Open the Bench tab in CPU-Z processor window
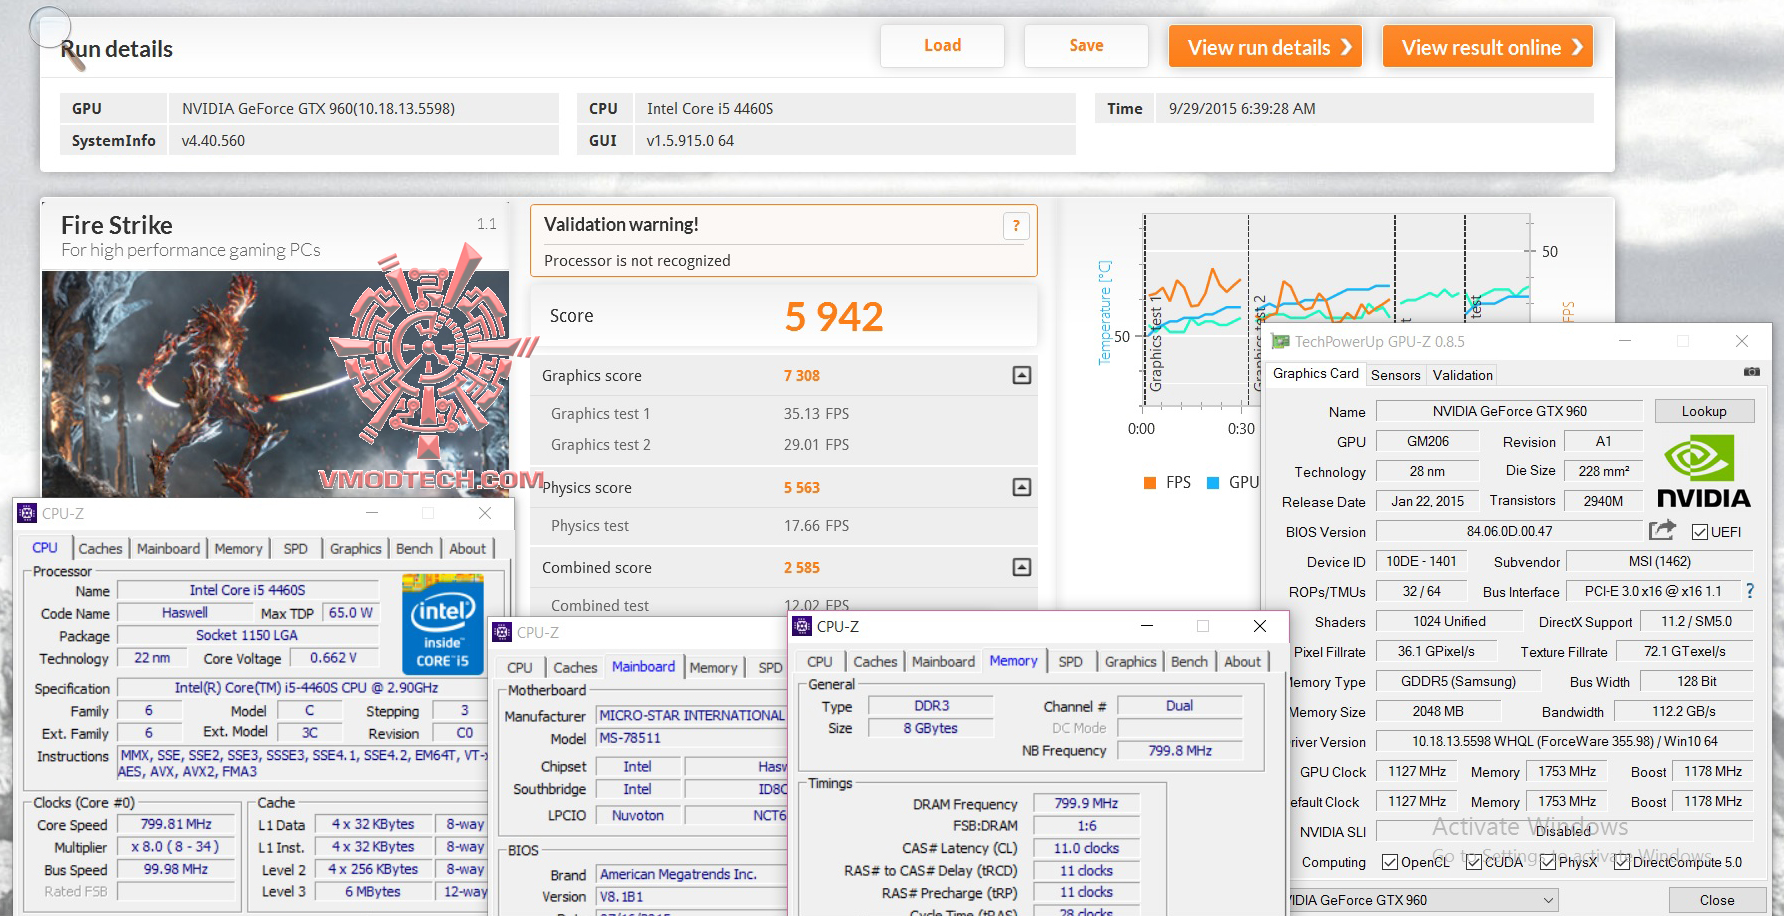This screenshot has height=916, width=1784. [x=414, y=549]
